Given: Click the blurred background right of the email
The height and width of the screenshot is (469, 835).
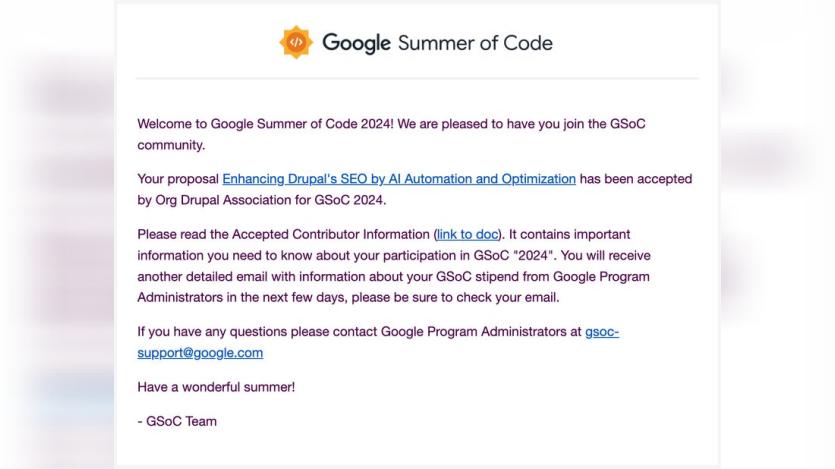Looking at the screenshot, I should coord(777,234).
